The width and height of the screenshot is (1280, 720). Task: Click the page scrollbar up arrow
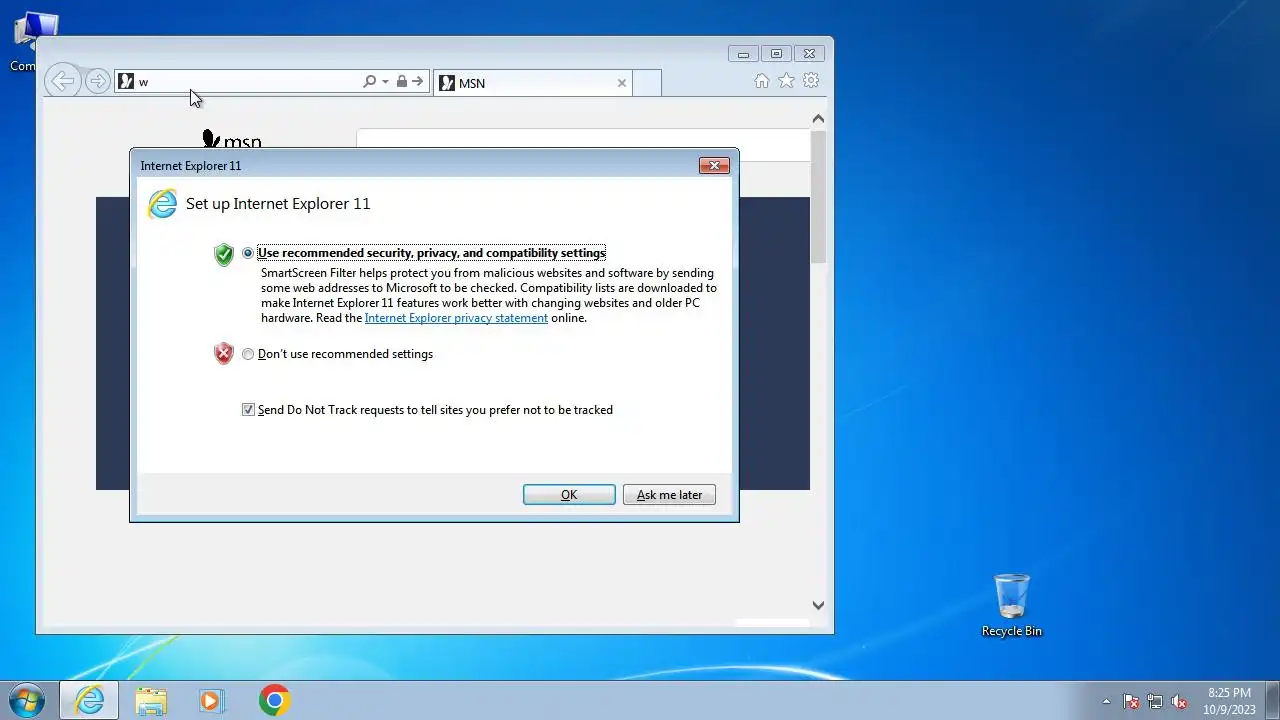coord(818,119)
